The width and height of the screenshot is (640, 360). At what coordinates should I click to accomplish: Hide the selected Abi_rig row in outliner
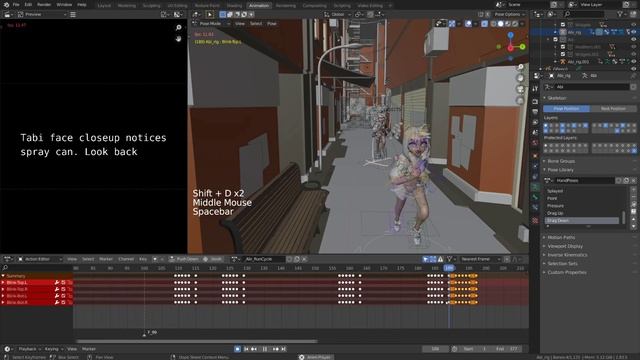coord(634,32)
